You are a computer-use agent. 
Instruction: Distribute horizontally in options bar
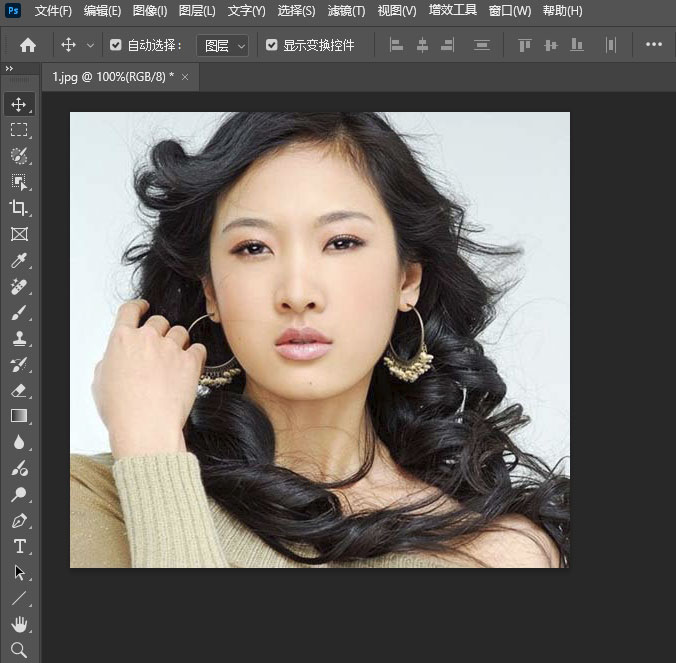point(610,45)
